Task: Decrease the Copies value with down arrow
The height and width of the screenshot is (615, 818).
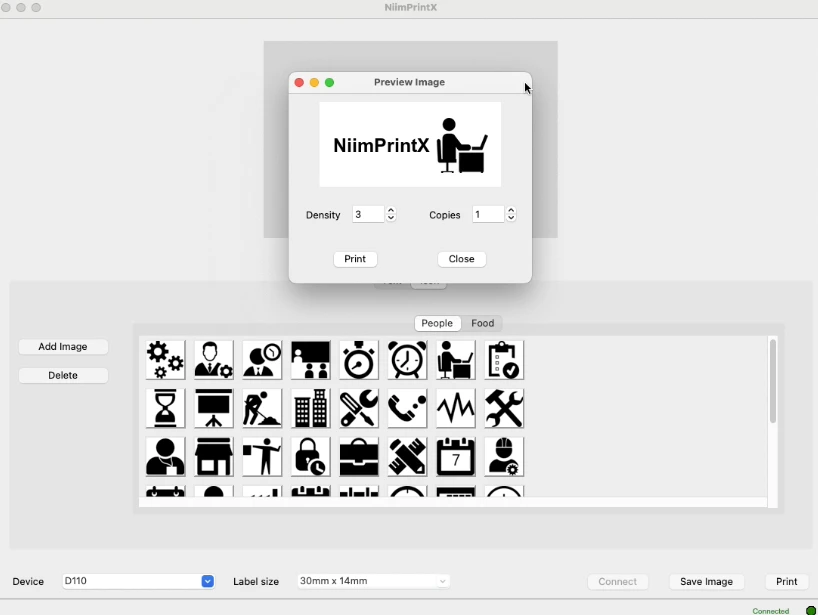Action: [x=511, y=218]
